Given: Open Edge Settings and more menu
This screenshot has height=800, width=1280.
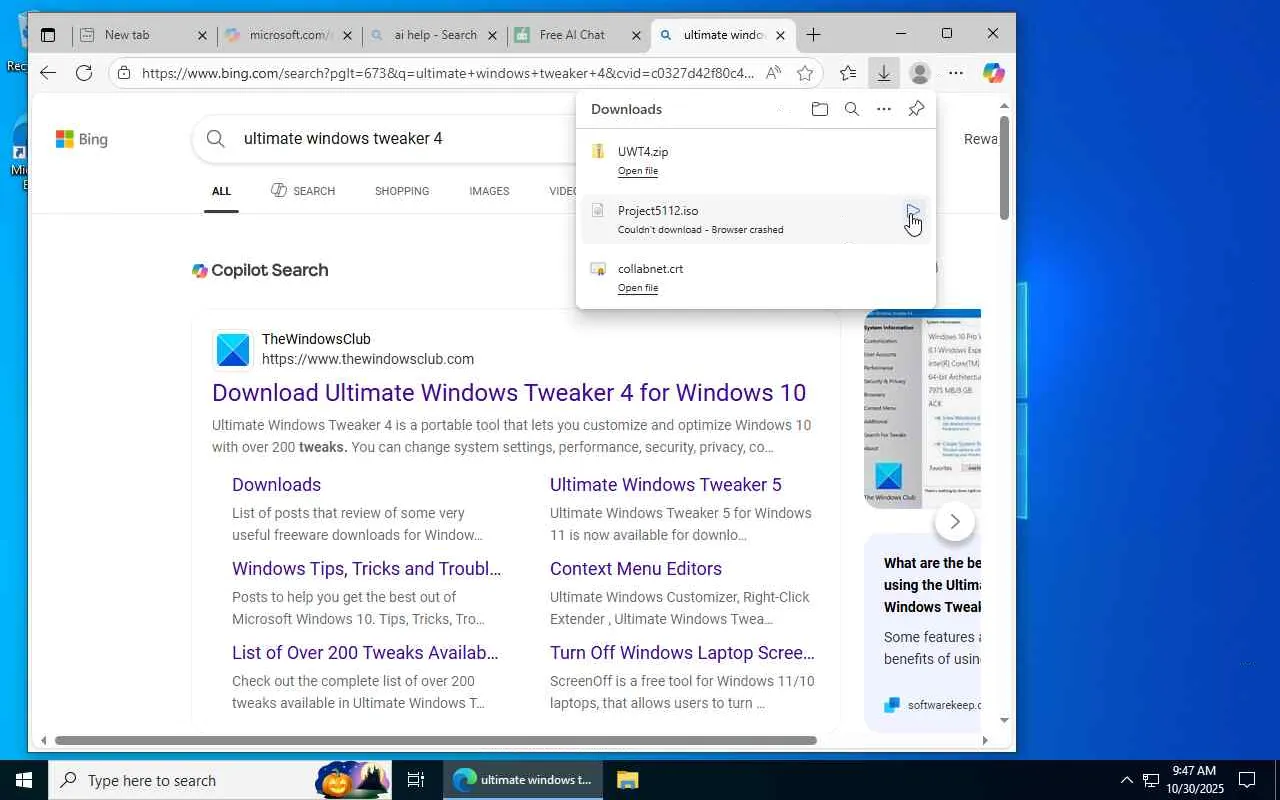Looking at the screenshot, I should (x=956, y=73).
